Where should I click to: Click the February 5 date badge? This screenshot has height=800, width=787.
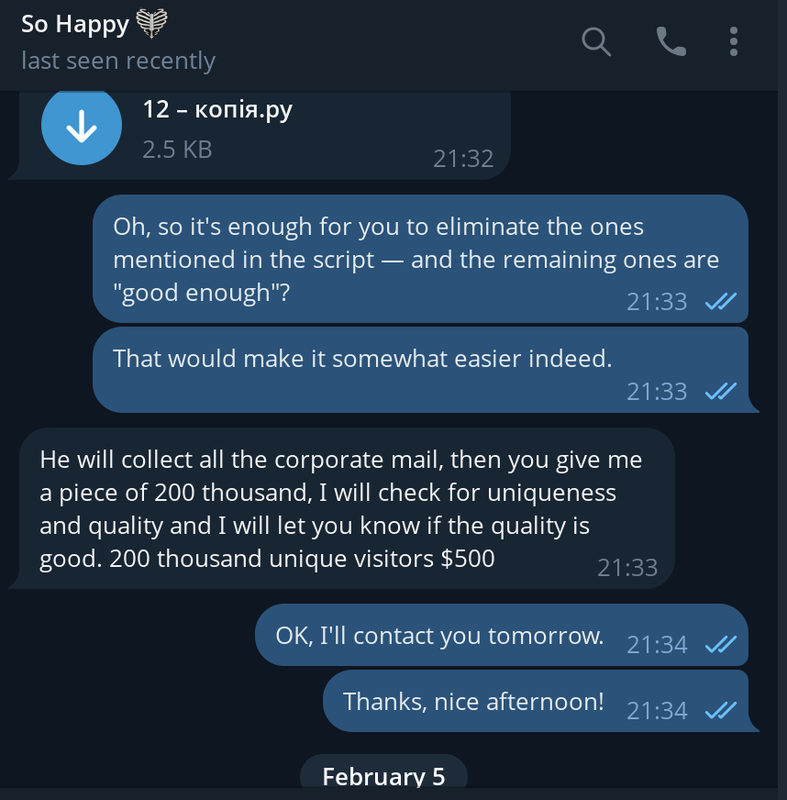(384, 776)
